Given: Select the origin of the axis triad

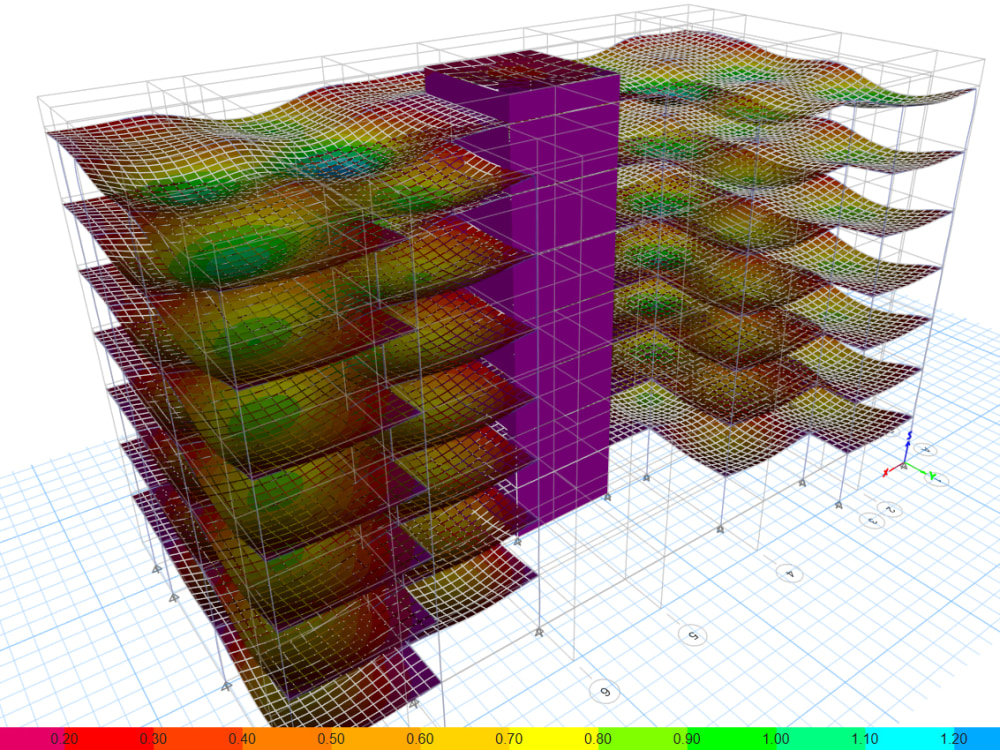Looking at the screenshot, I should click(x=905, y=461).
